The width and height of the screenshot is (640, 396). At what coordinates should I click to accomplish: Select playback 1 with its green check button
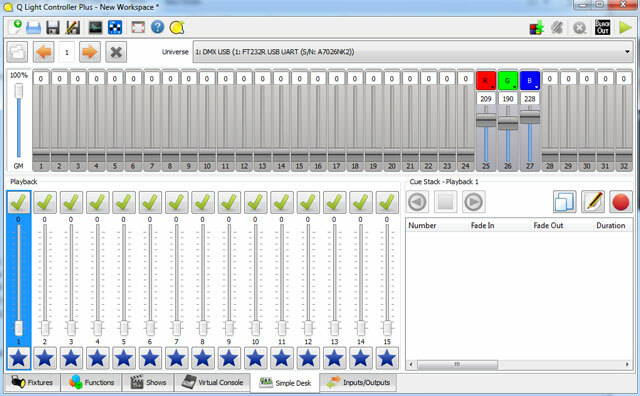pos(18,202)
